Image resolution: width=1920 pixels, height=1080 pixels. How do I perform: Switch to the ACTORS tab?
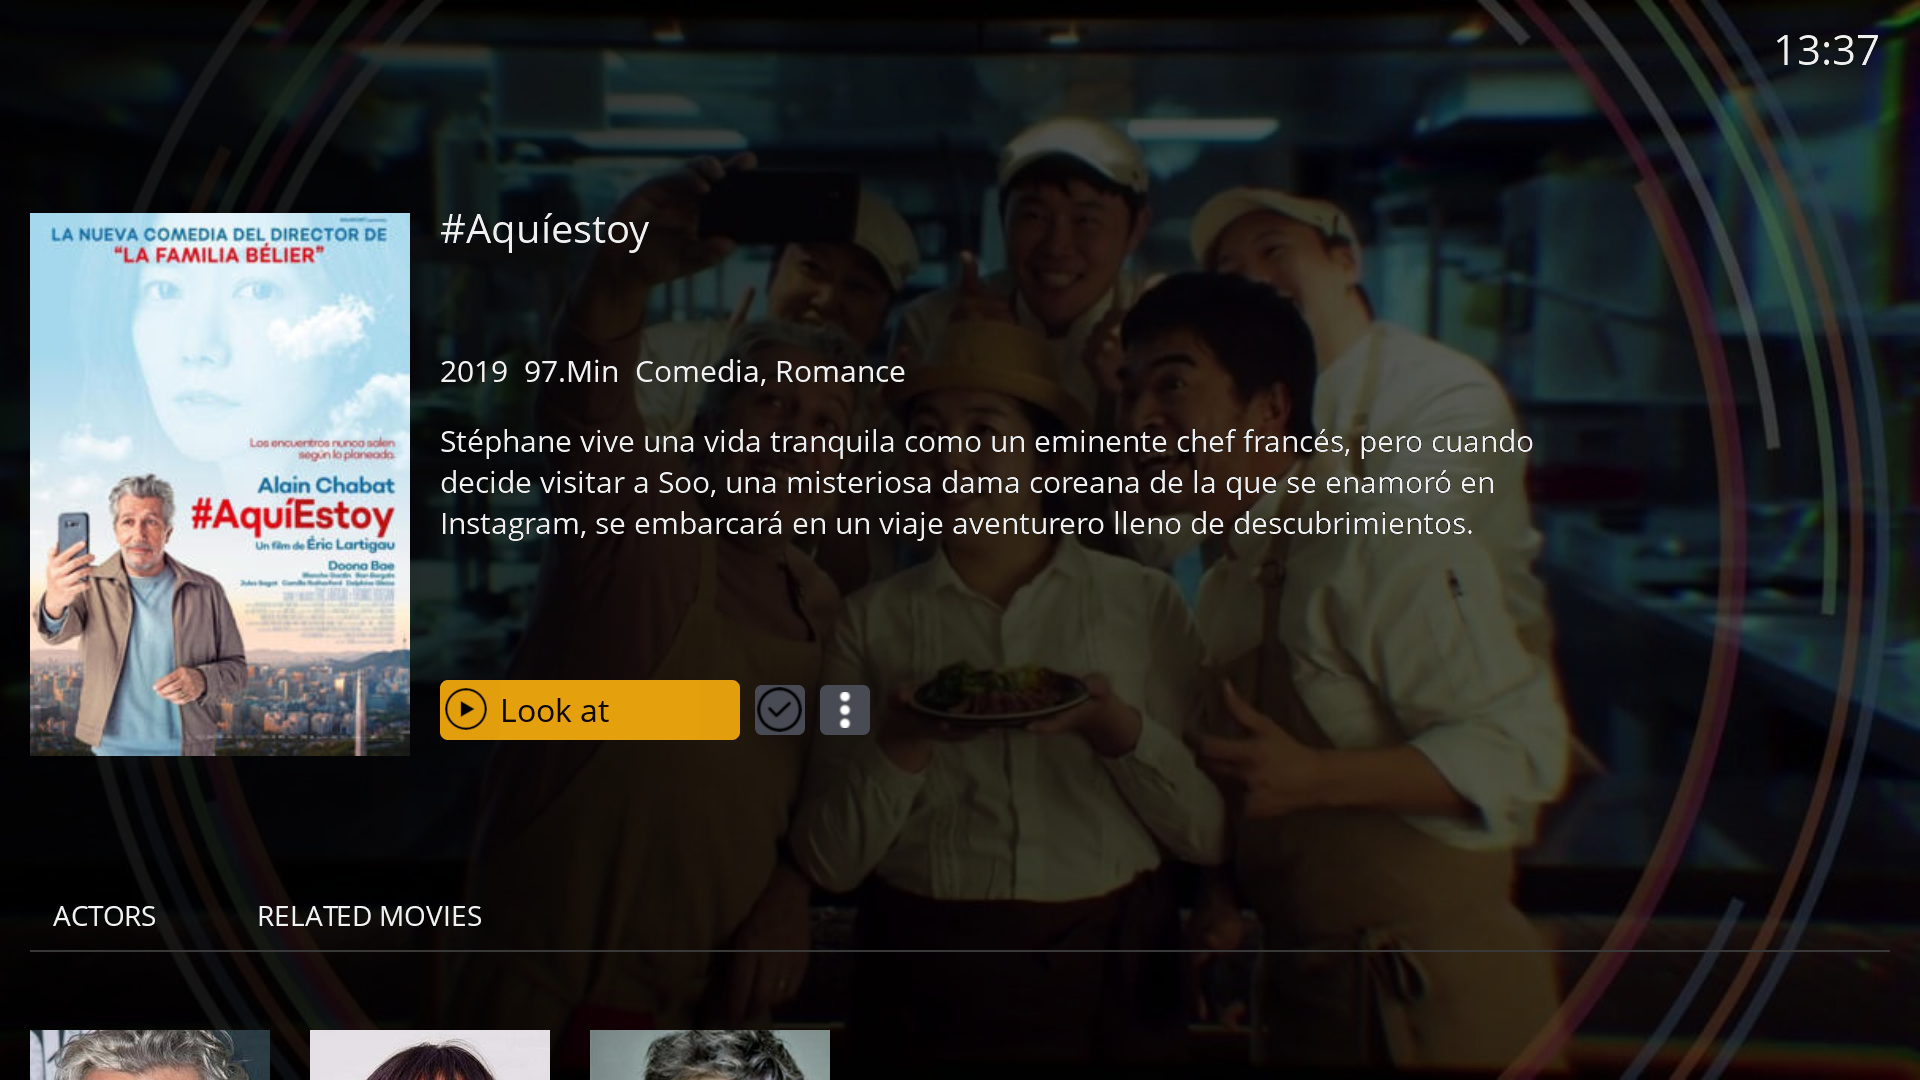click(x=104, y=916)
